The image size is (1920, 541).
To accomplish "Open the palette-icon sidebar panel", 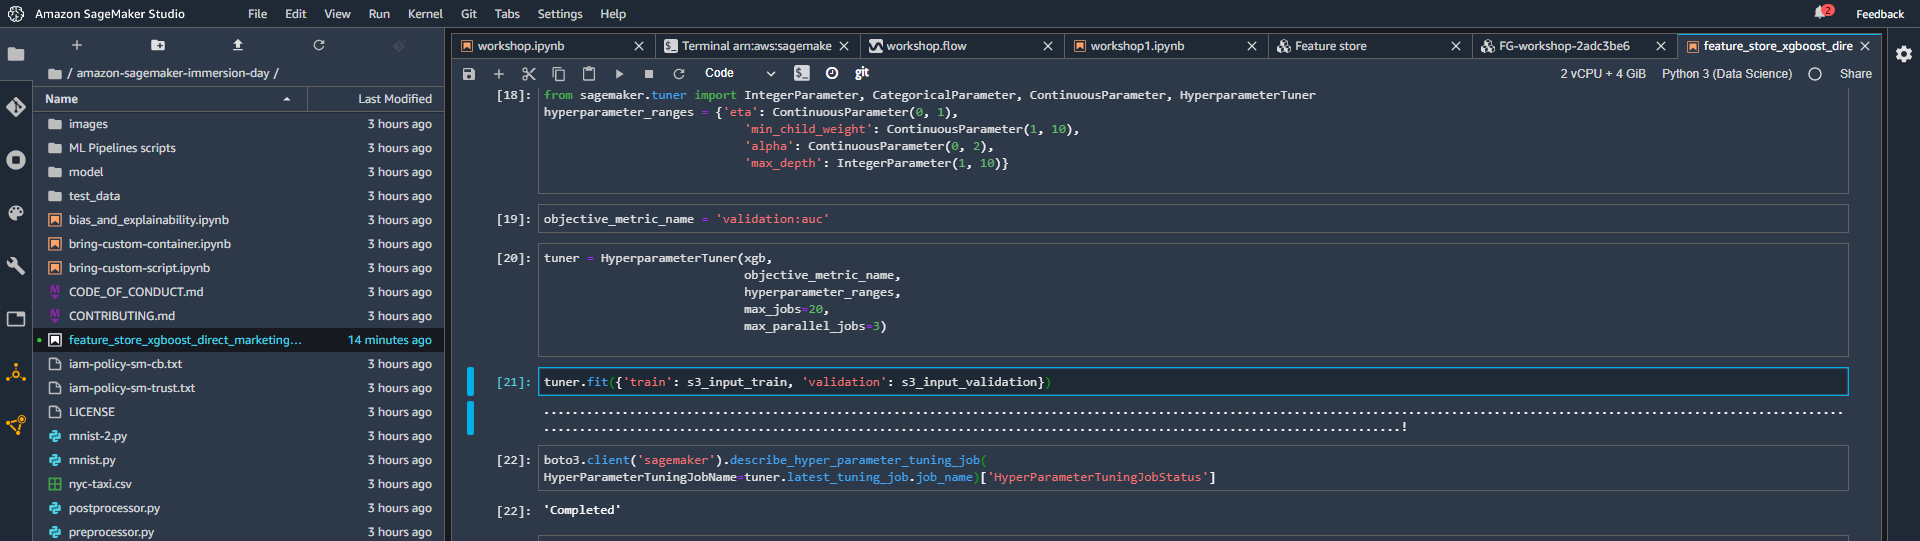I will click(16, 213).
